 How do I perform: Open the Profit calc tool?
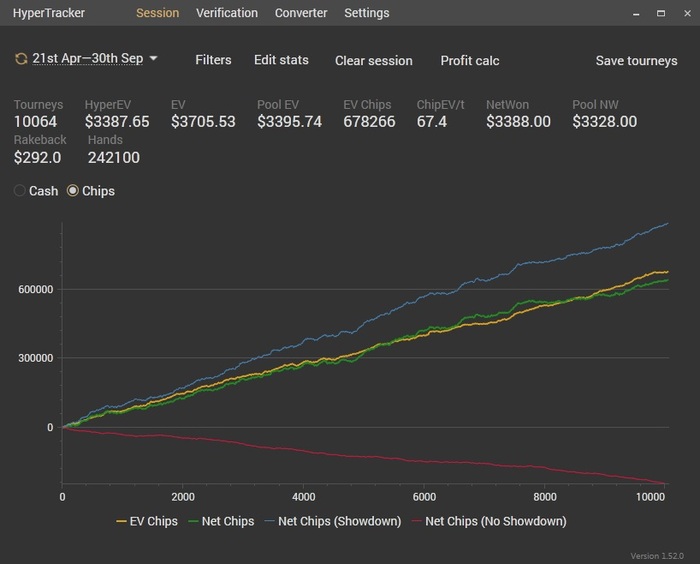click(470, 61)
